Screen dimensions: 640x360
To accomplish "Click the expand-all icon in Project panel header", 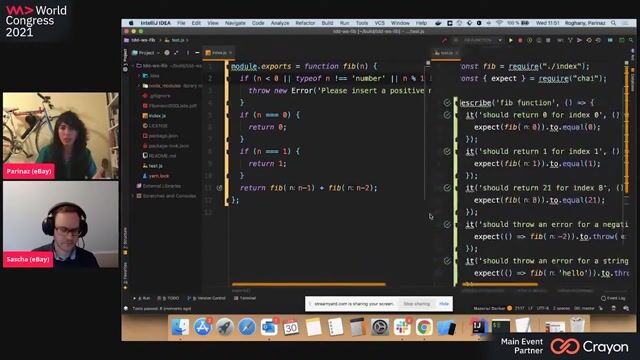I will 176,53.
